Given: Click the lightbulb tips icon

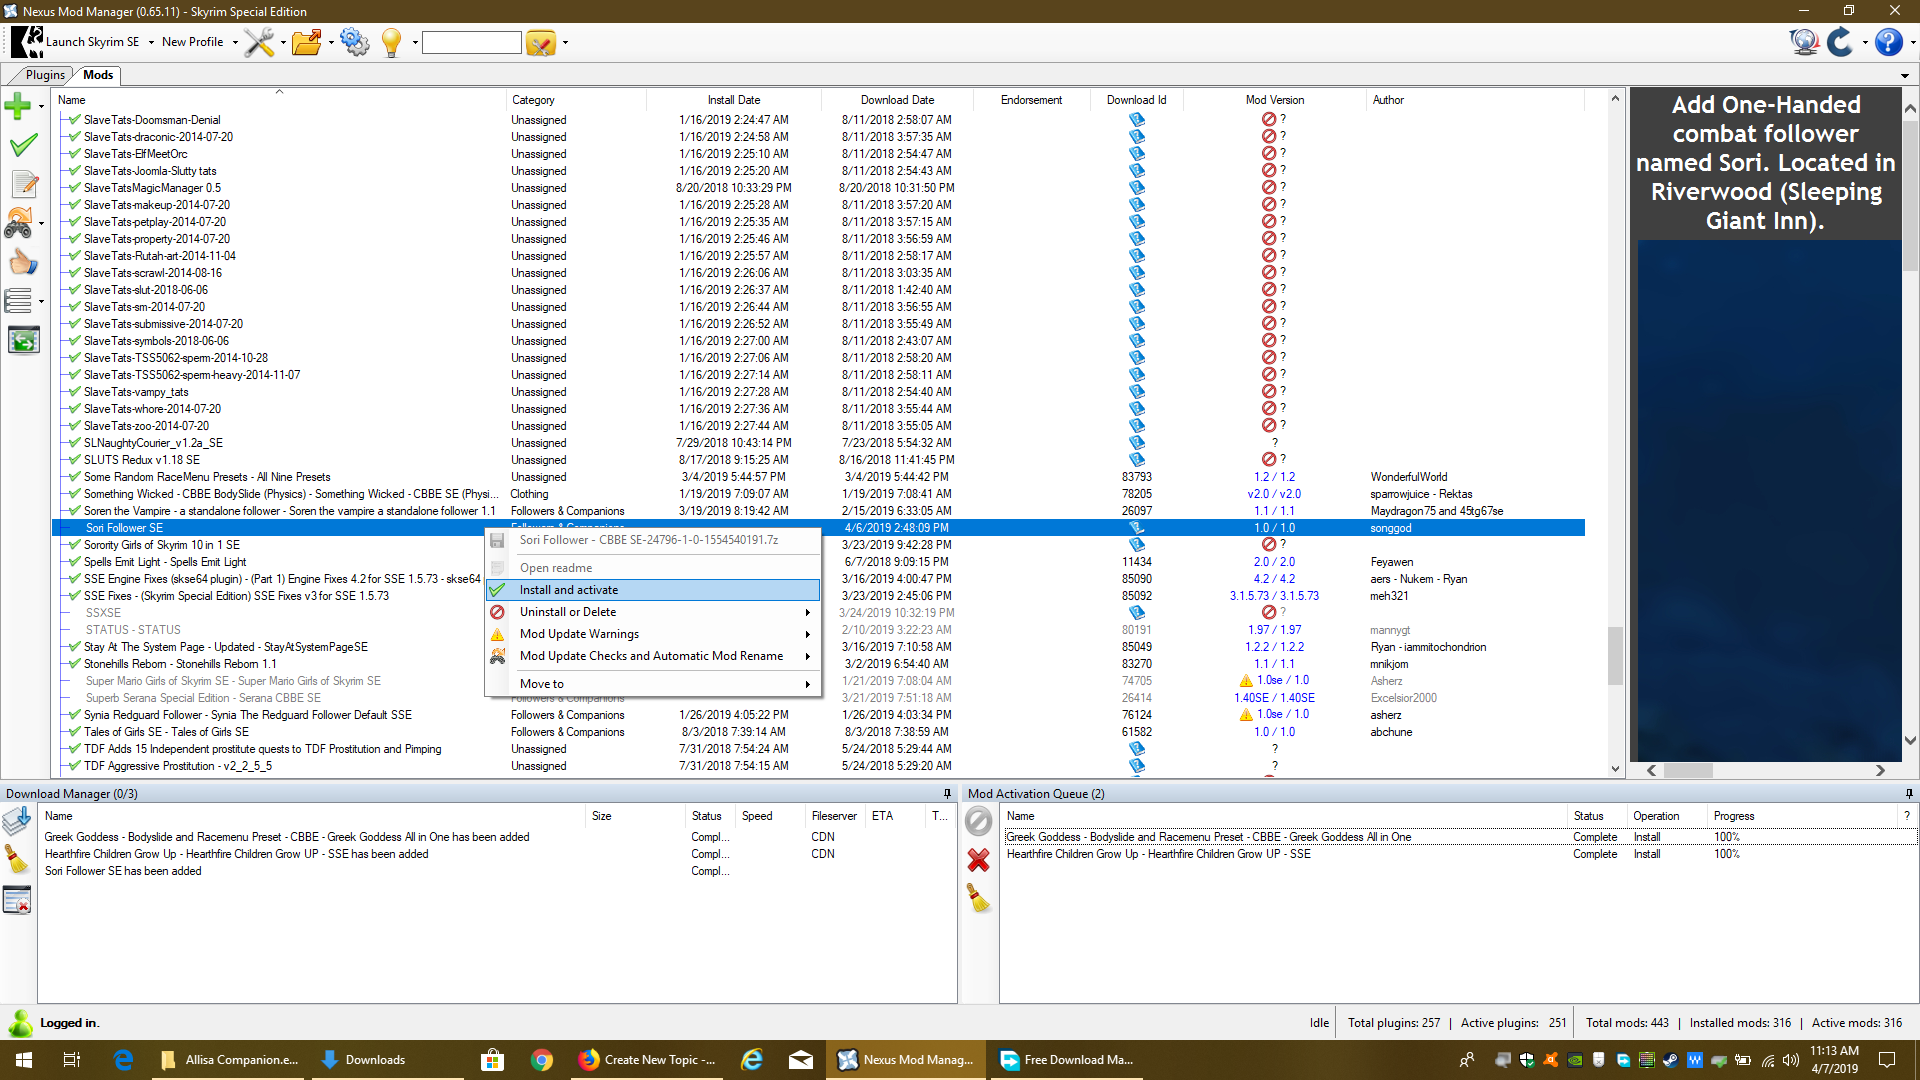Looking at the screenshot, I should [x=391, y=42].
